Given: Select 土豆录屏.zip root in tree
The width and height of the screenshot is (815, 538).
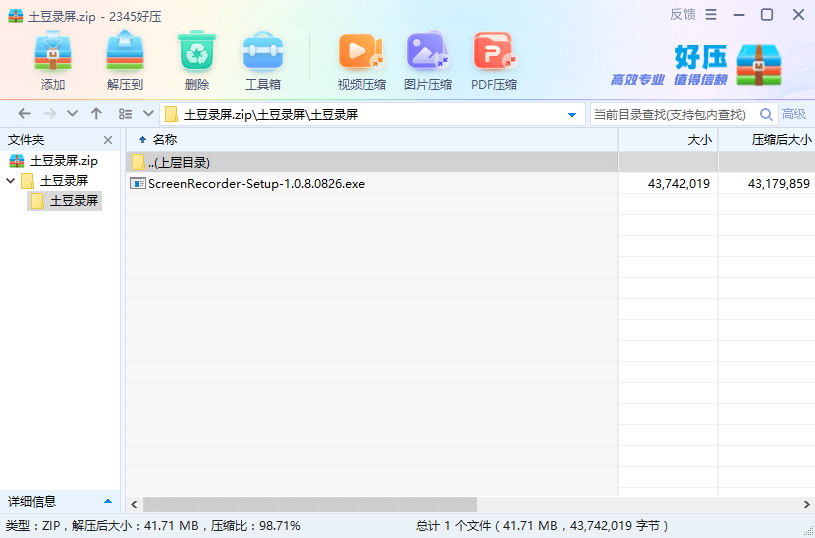Looking at the screenshot, I should coord(54,161).
